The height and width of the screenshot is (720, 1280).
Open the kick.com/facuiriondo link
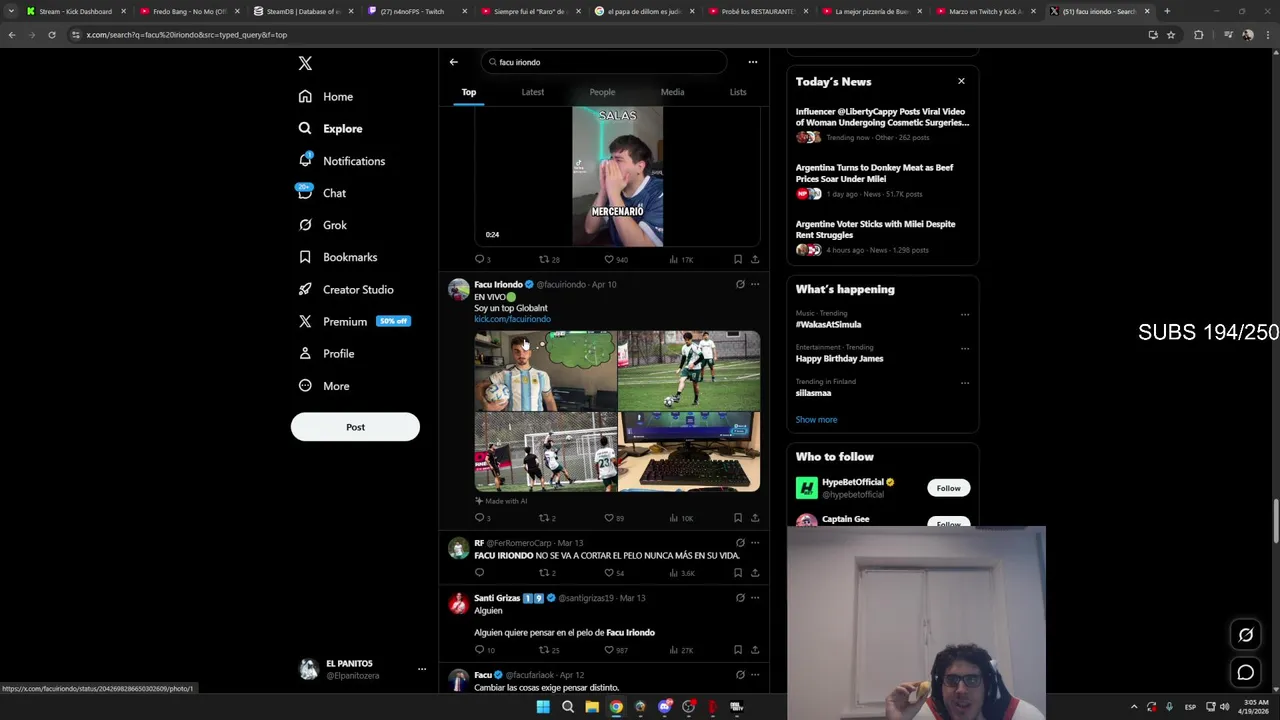pos(512,319)
